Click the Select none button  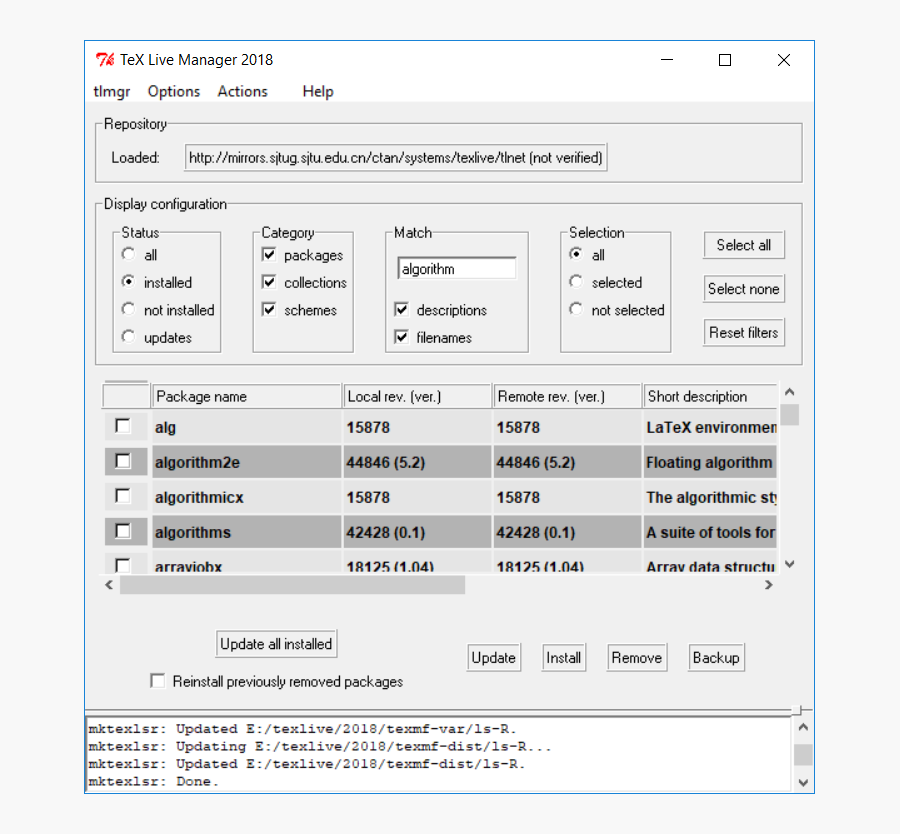pyautogui.click(x=744, y=289)
